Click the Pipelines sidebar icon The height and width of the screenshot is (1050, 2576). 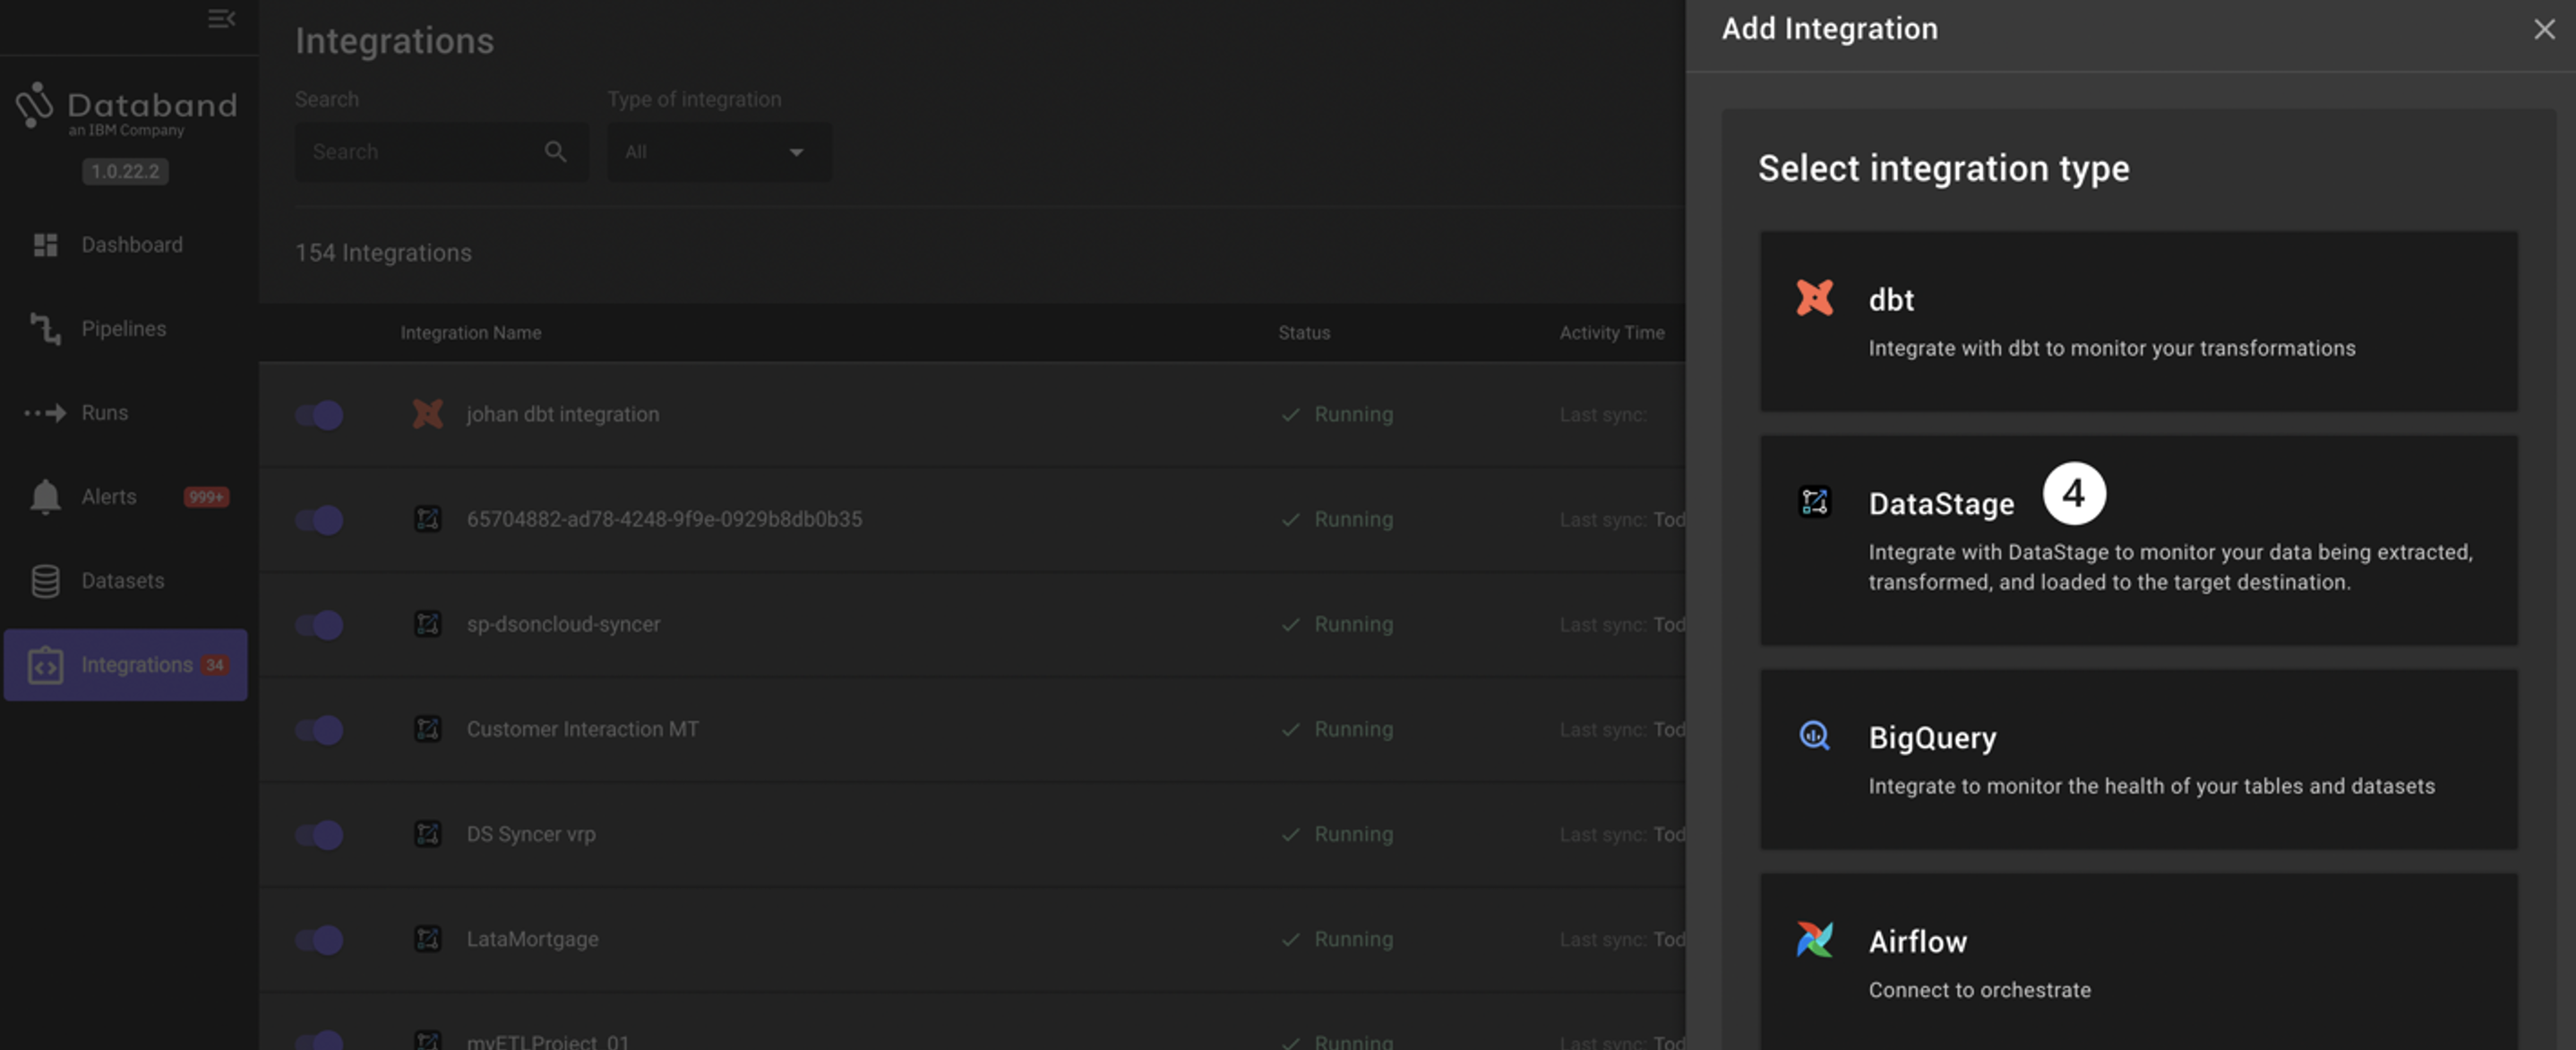[x=46, y=329]
